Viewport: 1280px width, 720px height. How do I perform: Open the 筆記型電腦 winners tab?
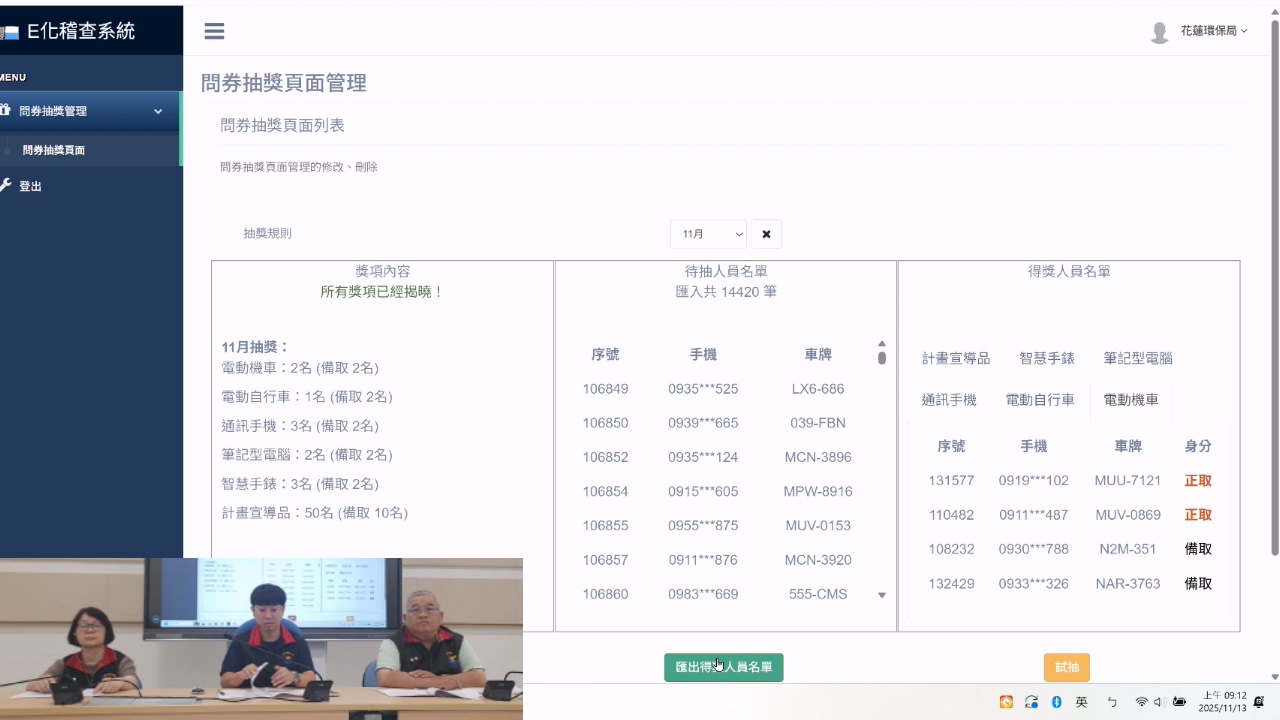[x=1138, y=358]
